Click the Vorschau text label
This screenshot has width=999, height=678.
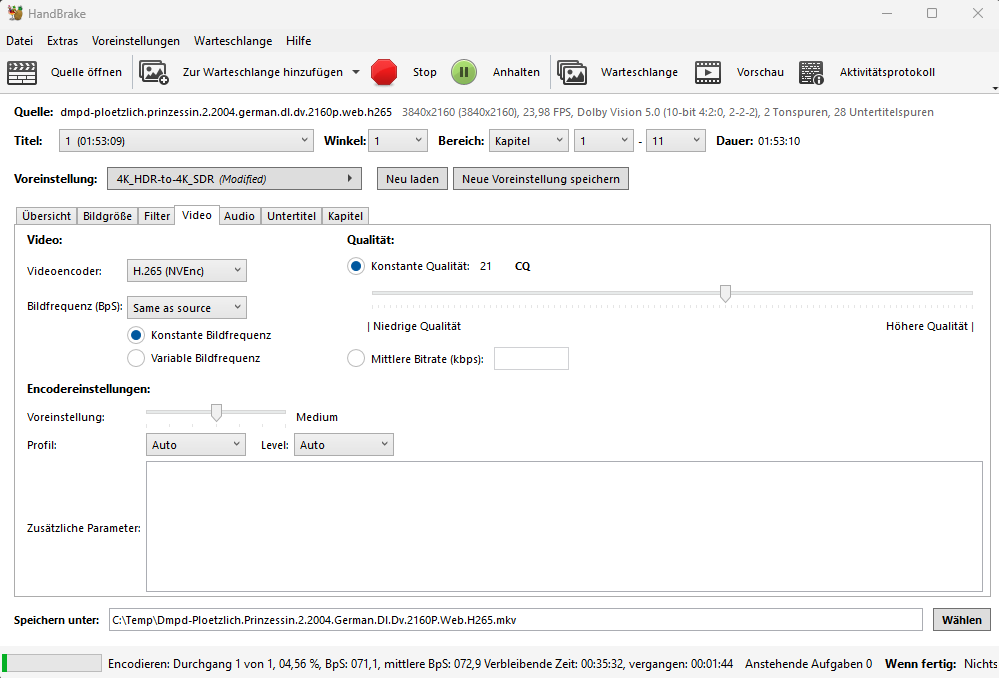[760, 72]
